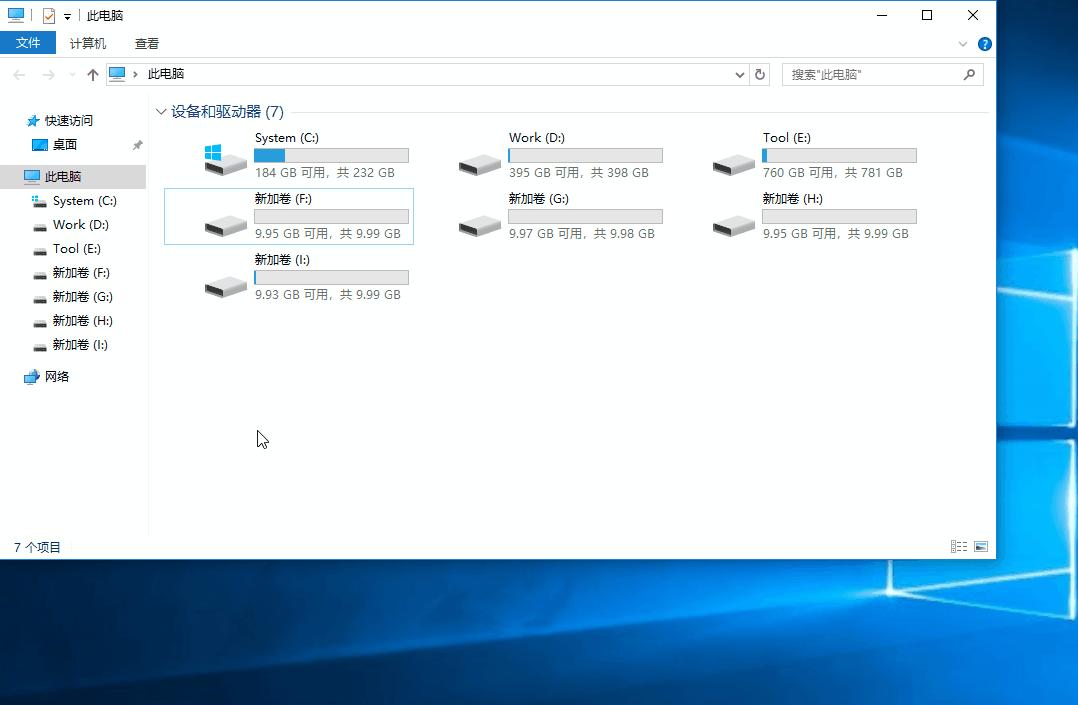The width and height of the screenshot is (1078, 705).
Task: Click the System (C:) usage bar
Action: click(x=331, y=155)
